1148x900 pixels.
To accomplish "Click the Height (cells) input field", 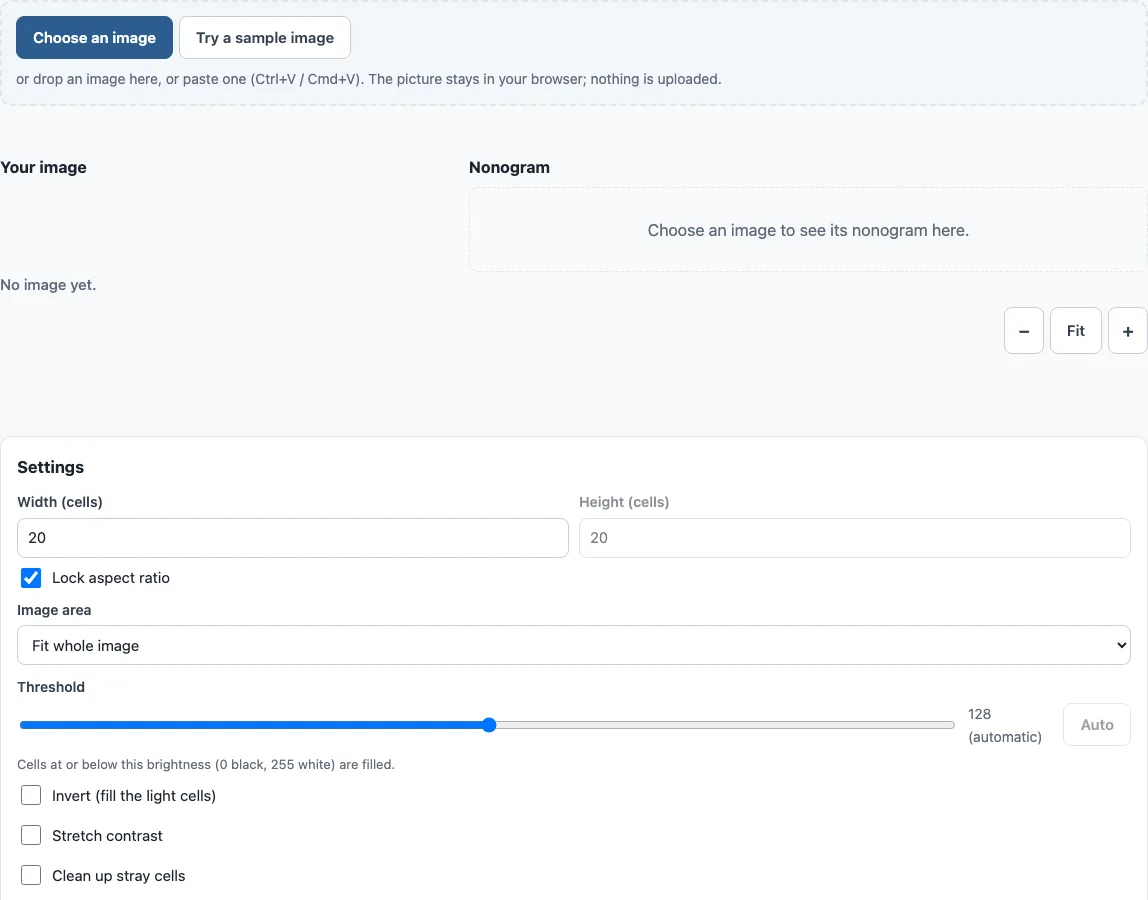I will pos(854,538).
